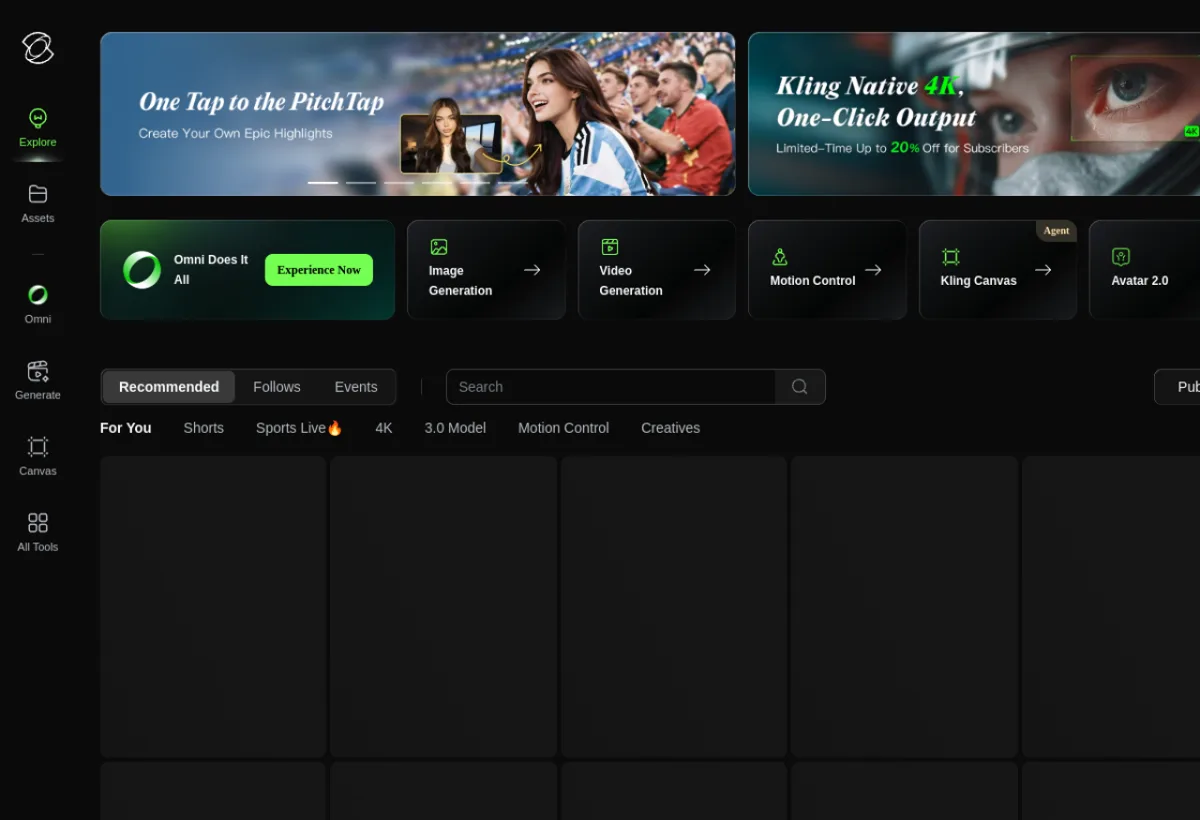Click the green Omni ring logo
This screenshot has width=1200, height=820.
142,270
